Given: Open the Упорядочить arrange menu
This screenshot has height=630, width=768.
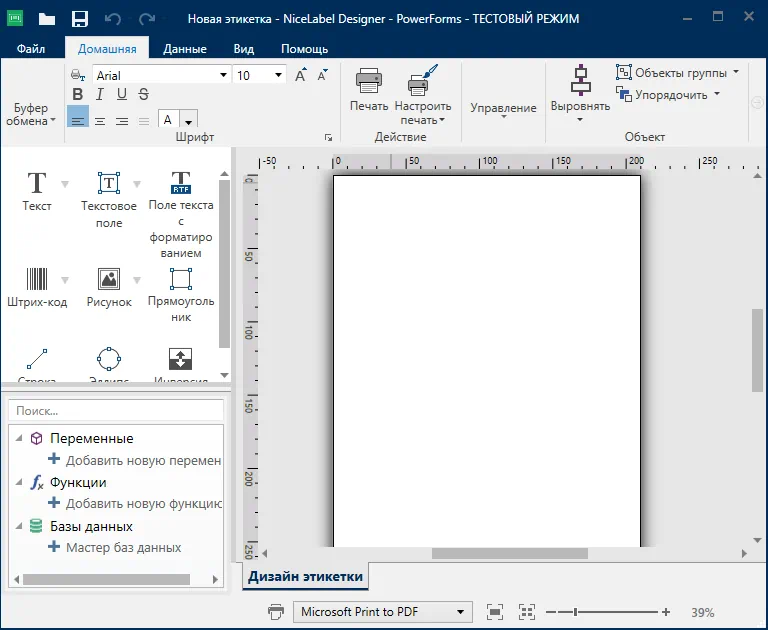Looking at the screenshot, I should 668,95.
